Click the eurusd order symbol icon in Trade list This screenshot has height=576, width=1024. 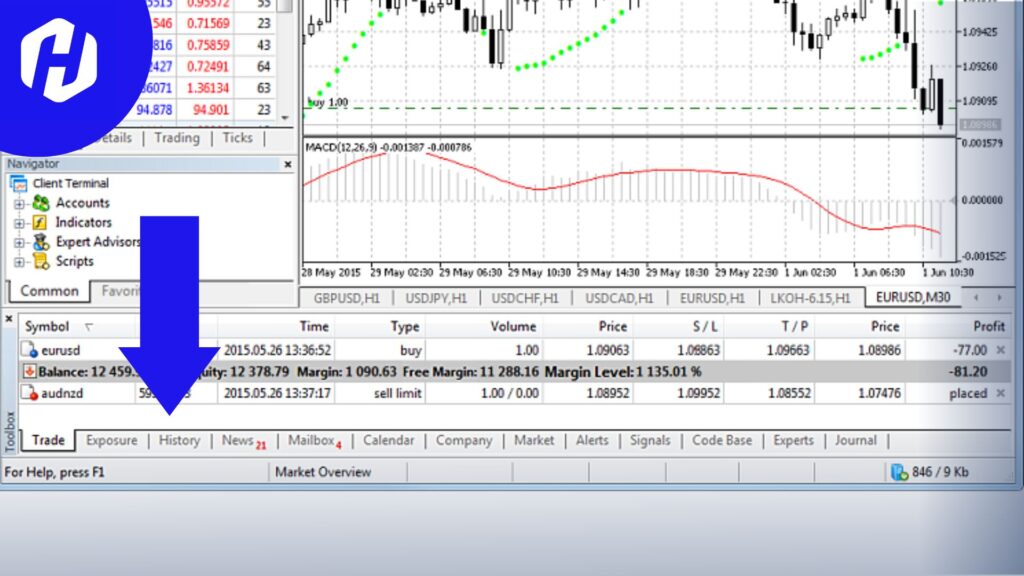[x=29, y=350]
